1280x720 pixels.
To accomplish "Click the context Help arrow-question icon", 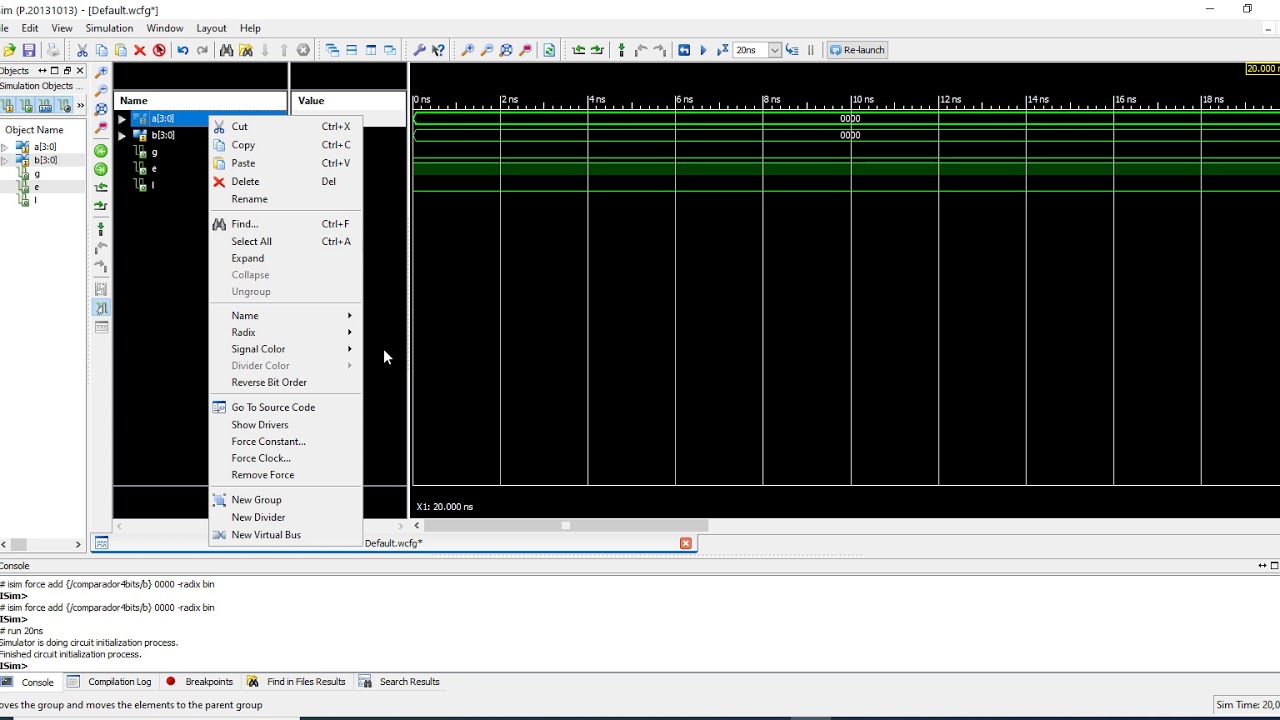I will click(x=438, y=50).
